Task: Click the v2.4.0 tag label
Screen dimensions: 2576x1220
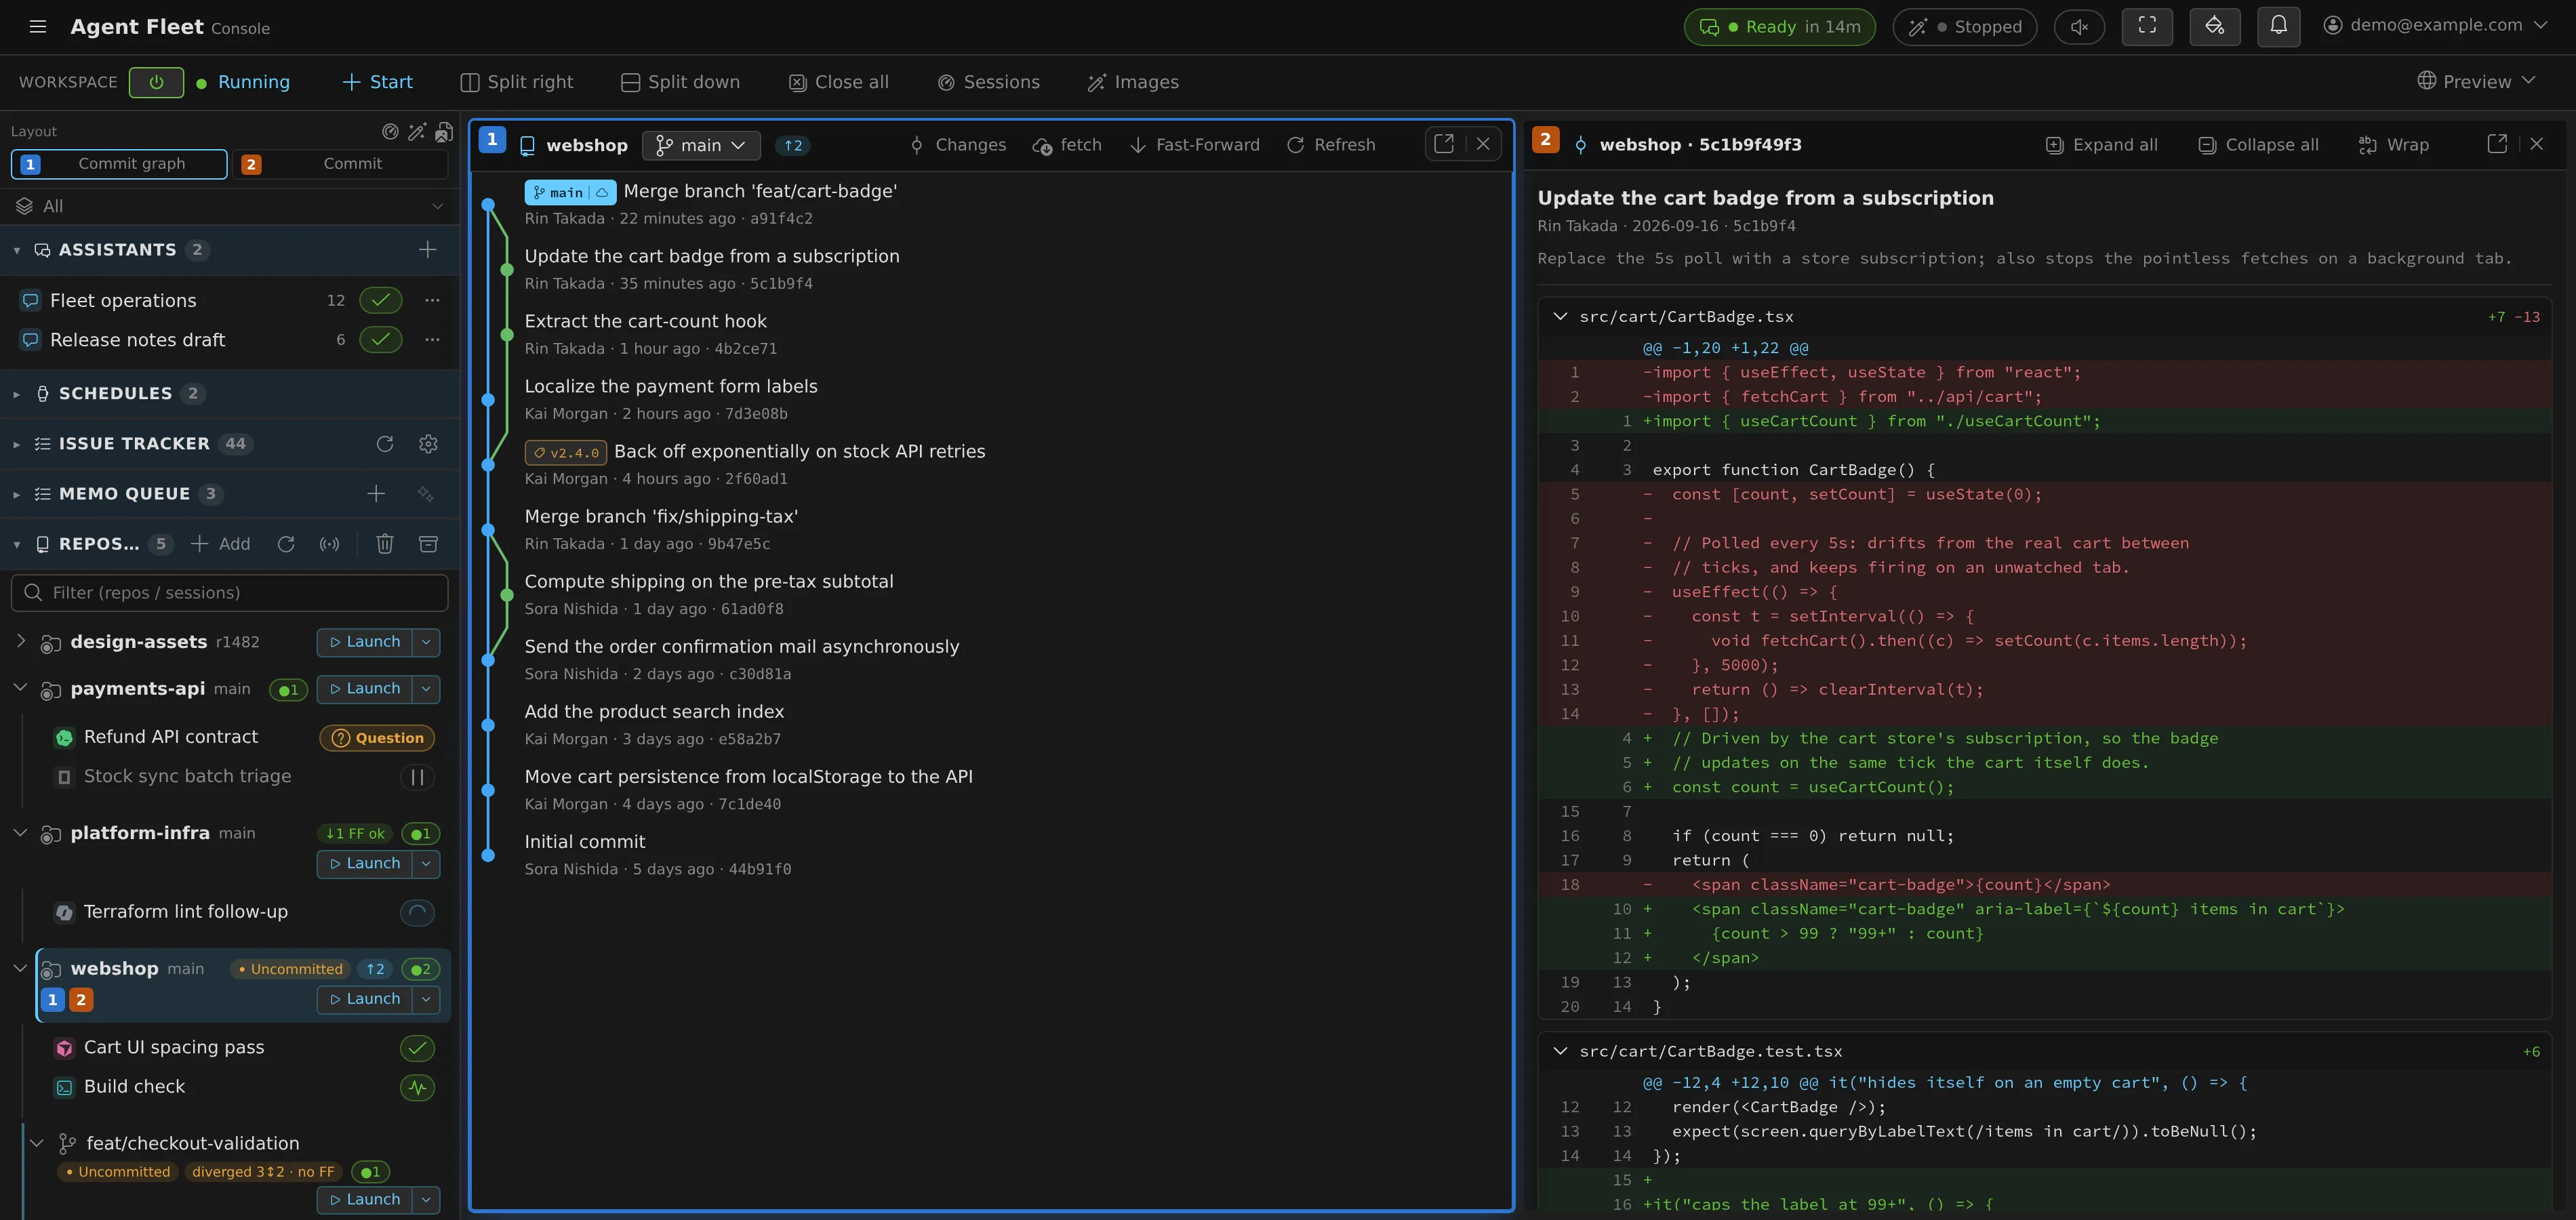Action: click(x=566, y=453)
